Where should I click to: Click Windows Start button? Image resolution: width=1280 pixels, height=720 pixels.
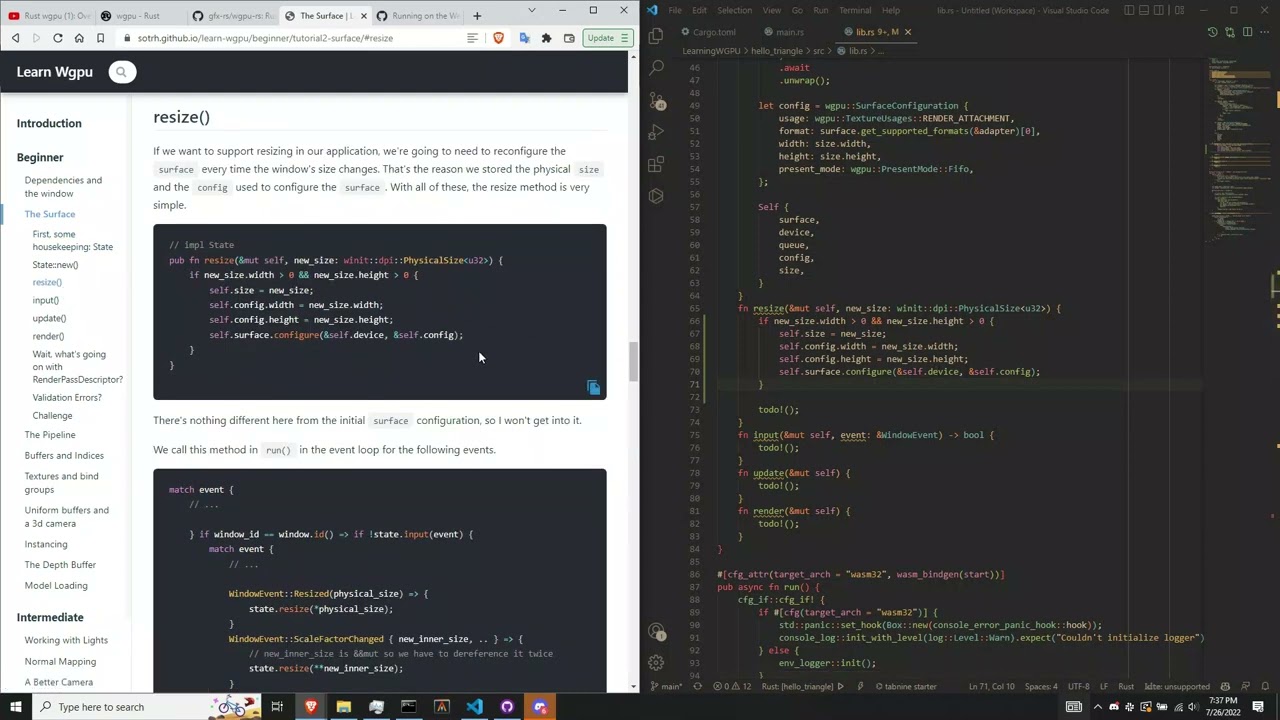(15, 707)
